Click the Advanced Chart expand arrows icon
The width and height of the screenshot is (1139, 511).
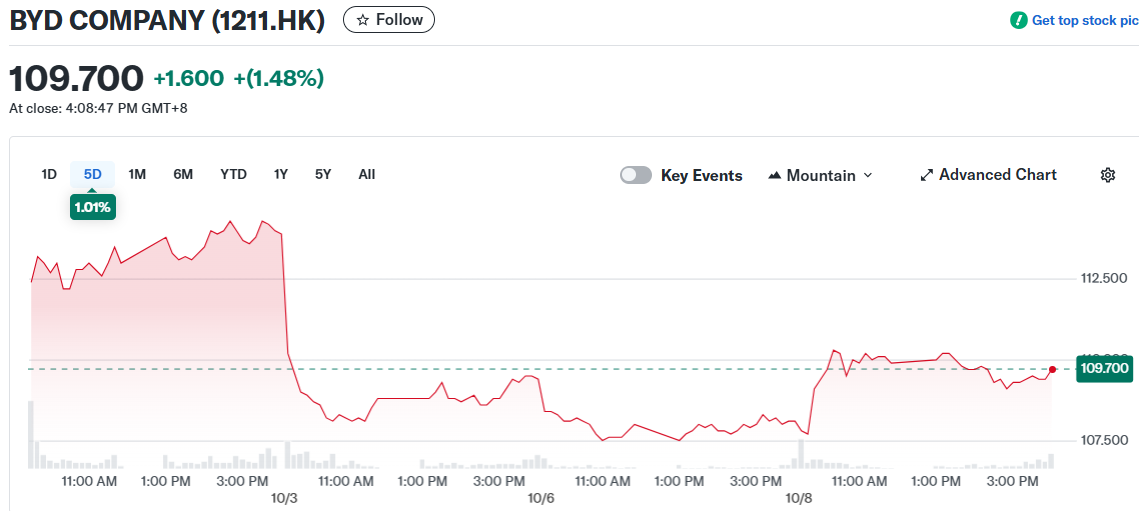pyautogui.click(x=926, y=175)
